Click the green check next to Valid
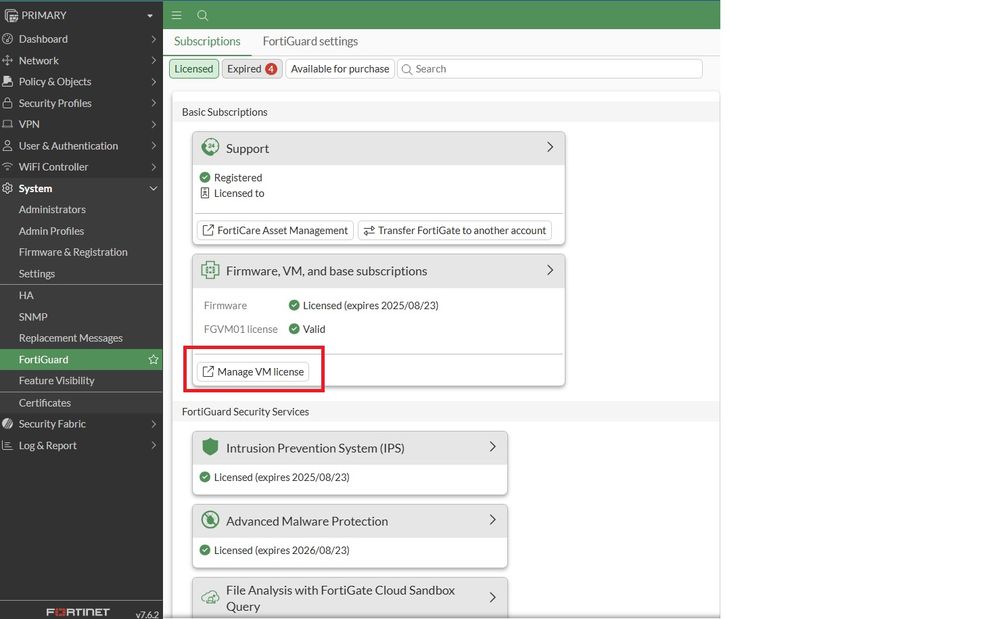The width and height of the screenshot is (999, 619). coord(294,329)
